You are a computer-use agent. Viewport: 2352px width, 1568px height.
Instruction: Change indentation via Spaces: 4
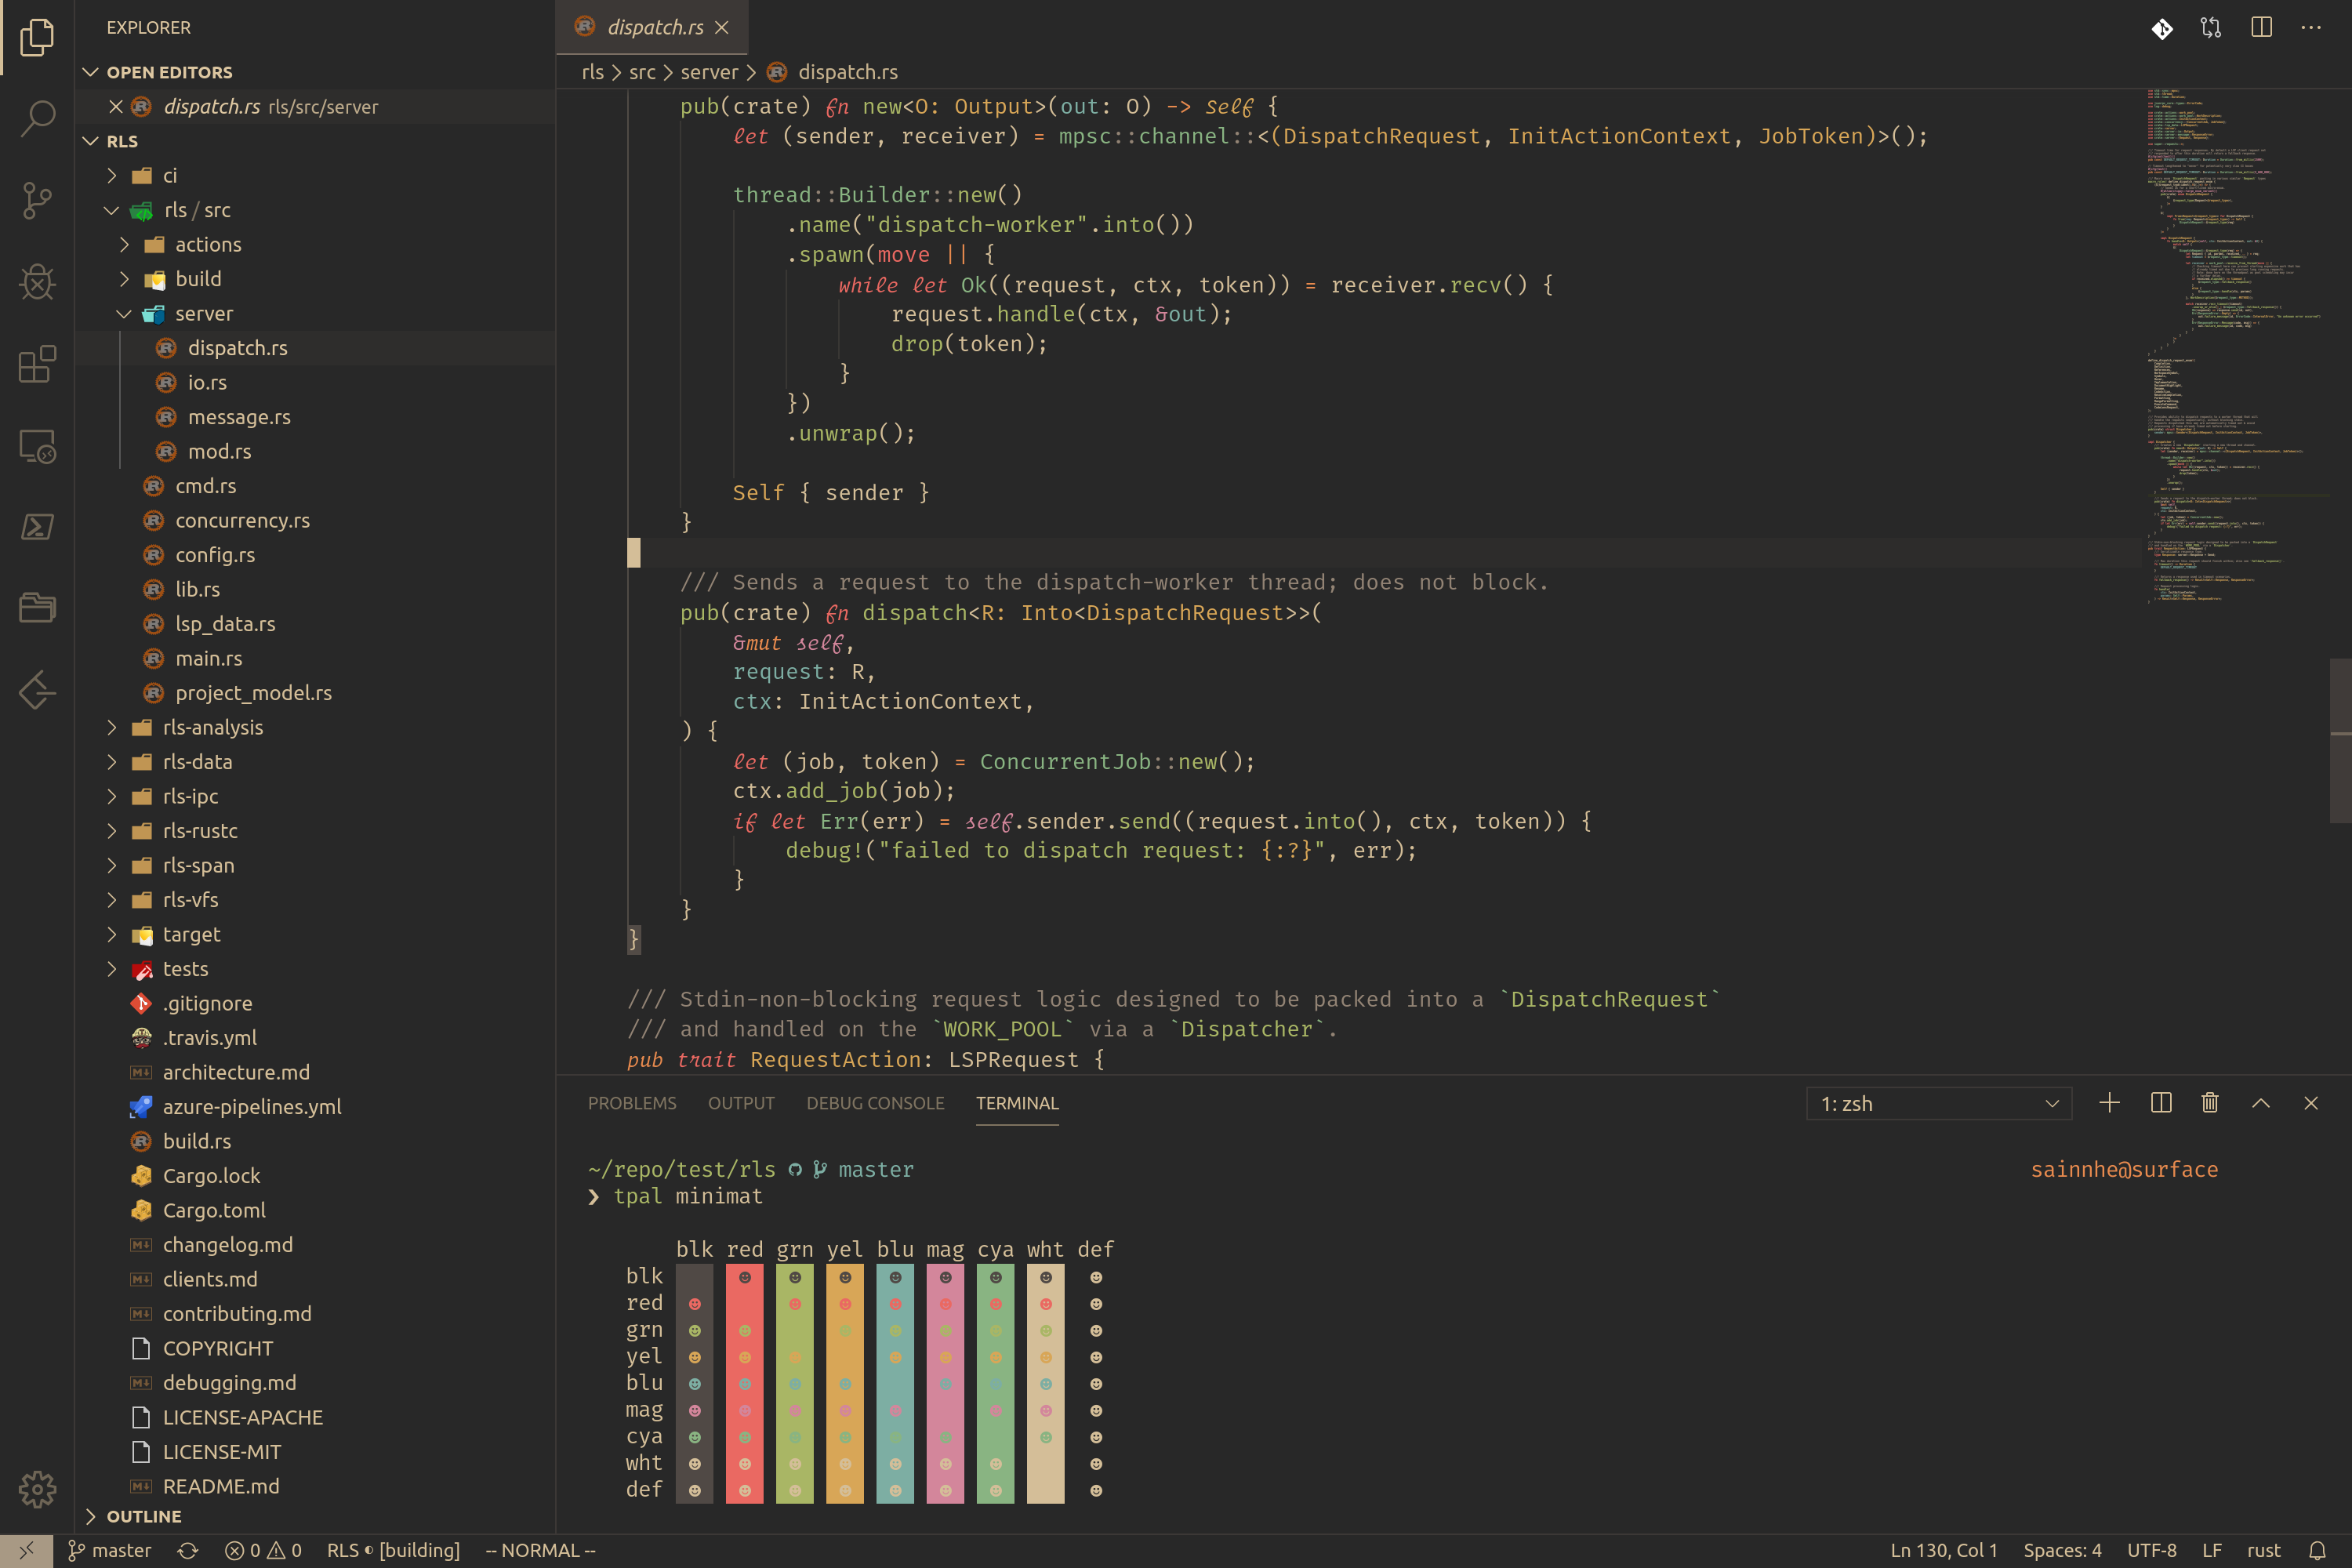[x=2062, y=1550]
